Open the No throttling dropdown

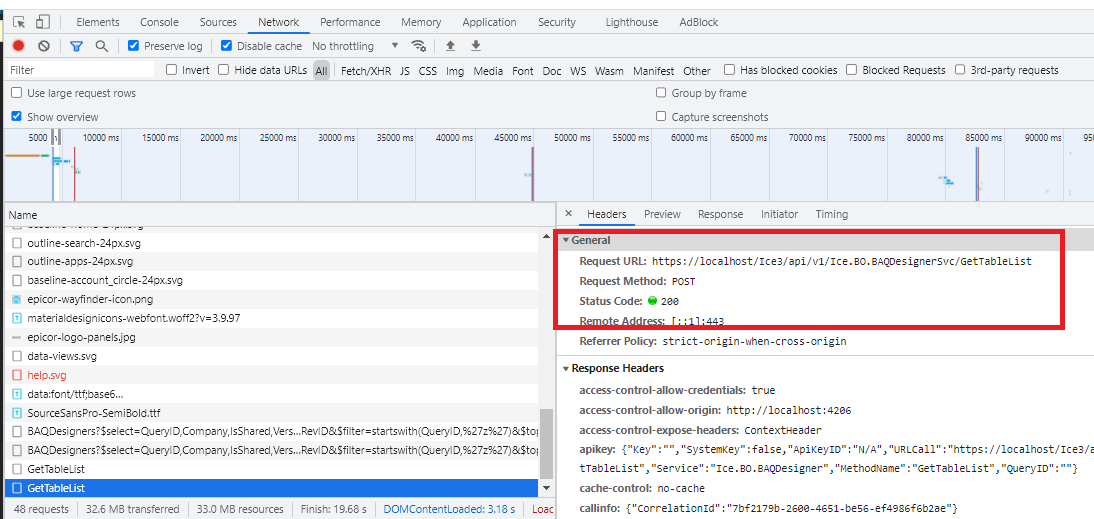point(355,46)
